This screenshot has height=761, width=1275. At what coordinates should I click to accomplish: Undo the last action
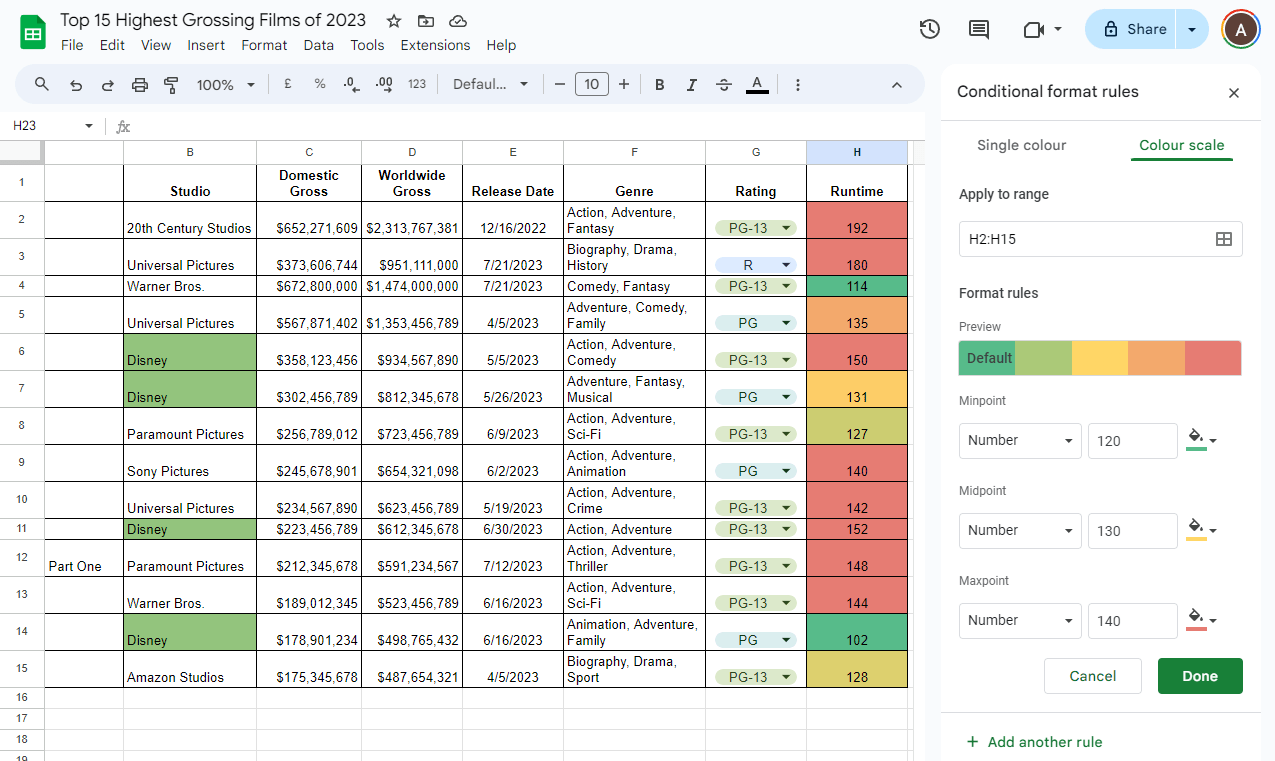coord(76,85)
